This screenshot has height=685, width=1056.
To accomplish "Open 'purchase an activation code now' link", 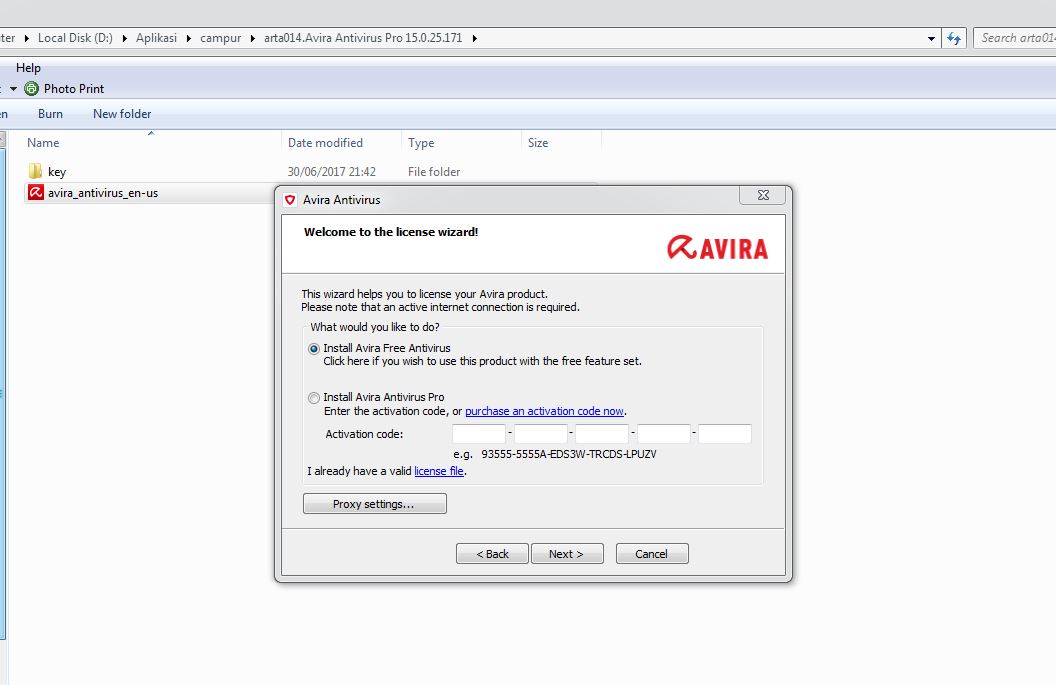I will pos(544,411).
